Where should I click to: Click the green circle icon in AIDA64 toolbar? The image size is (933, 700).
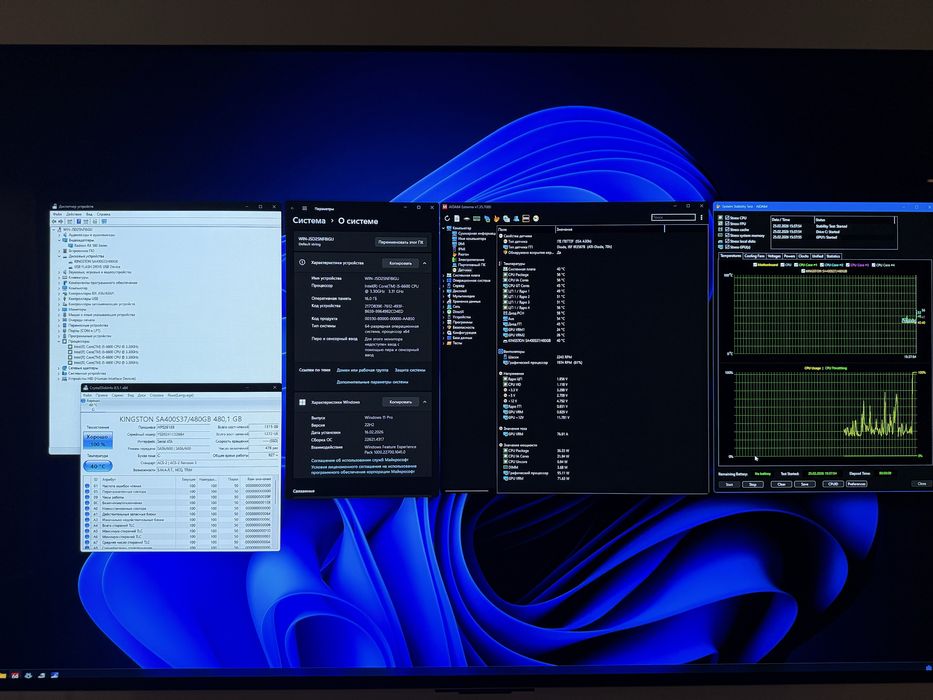(x=536, y=218)
